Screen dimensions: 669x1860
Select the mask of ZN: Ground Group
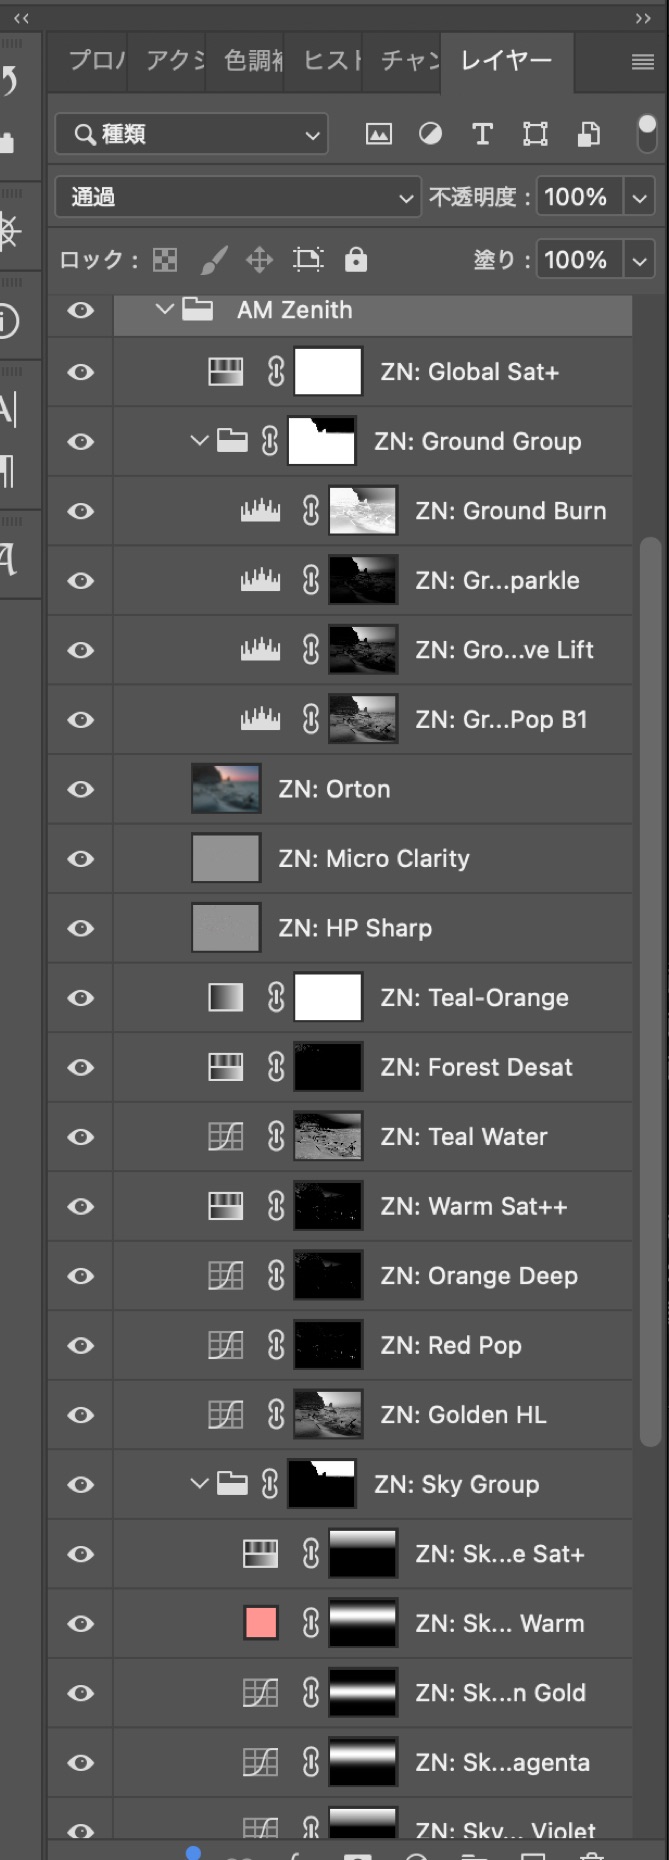(322, 441)
